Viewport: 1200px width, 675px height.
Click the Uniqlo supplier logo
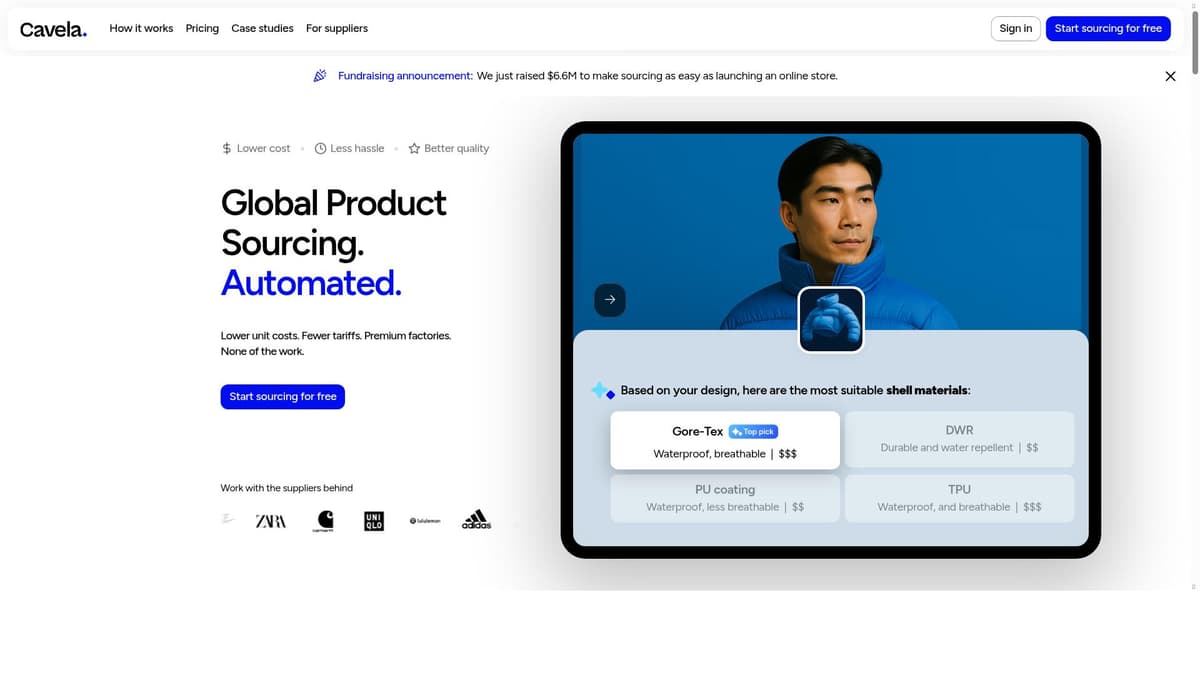(x=374, y=521)
